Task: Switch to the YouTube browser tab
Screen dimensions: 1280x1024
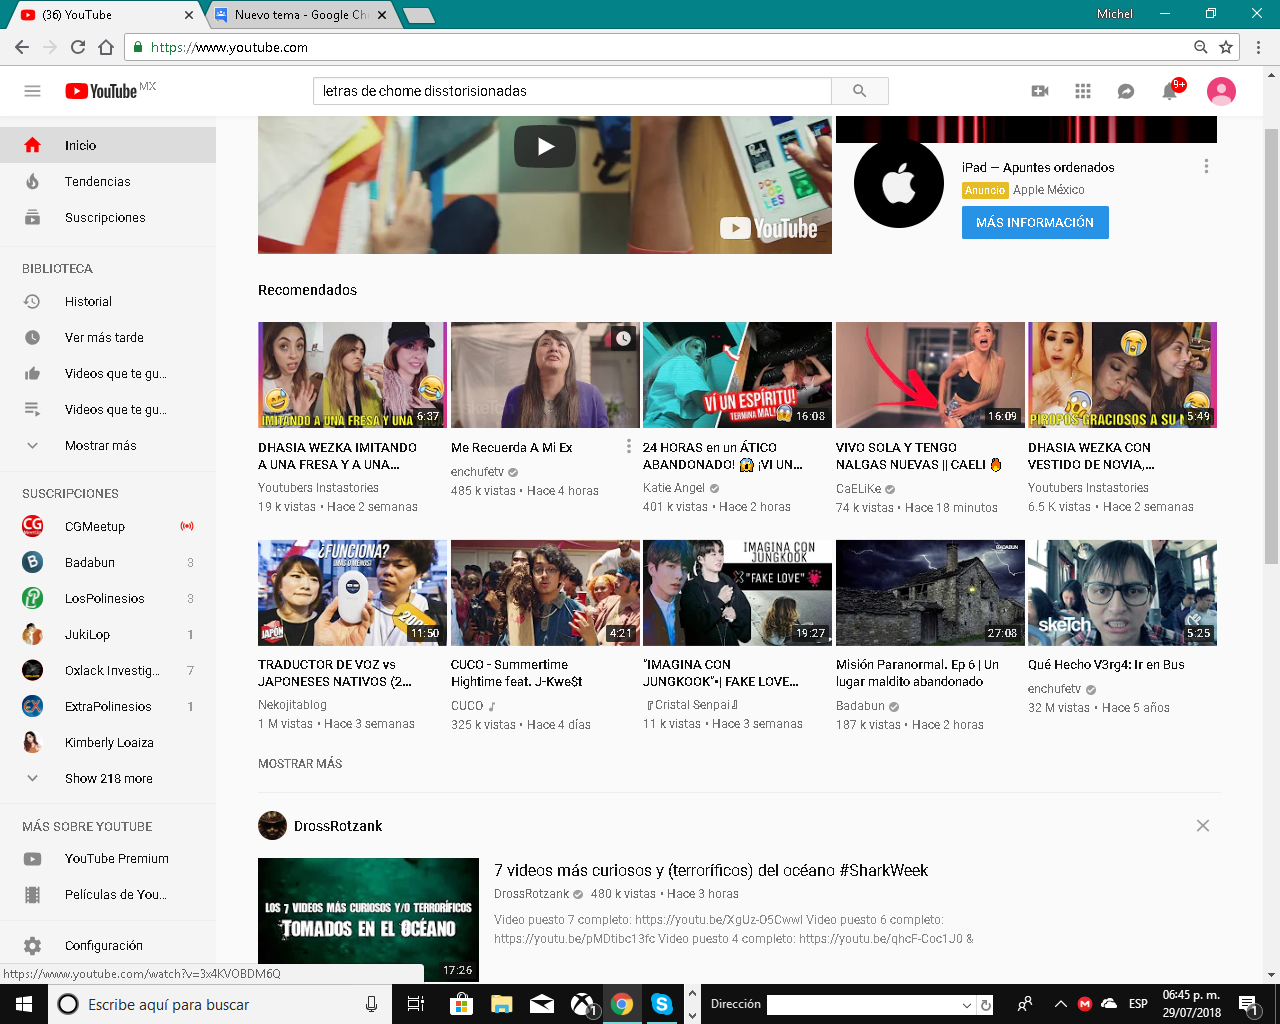Action: (x=105, y=15)
